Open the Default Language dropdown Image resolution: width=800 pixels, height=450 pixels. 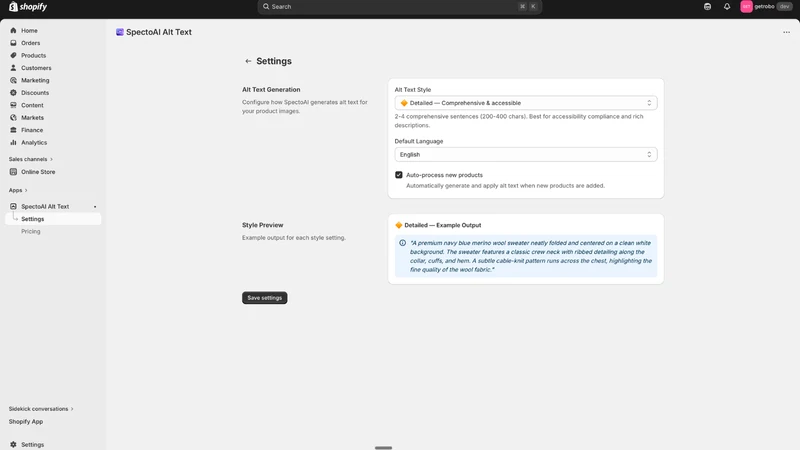[x=526, y=155]
